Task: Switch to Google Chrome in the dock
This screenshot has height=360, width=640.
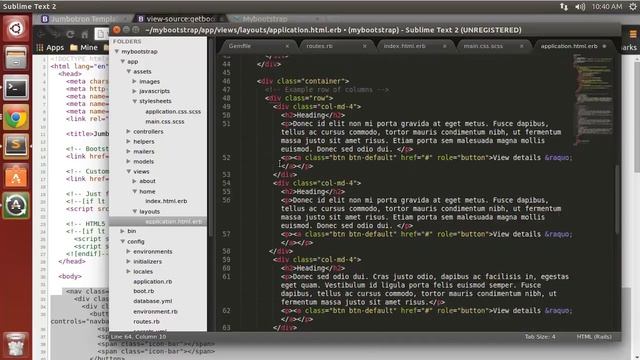Action: [x=16, y=117]
